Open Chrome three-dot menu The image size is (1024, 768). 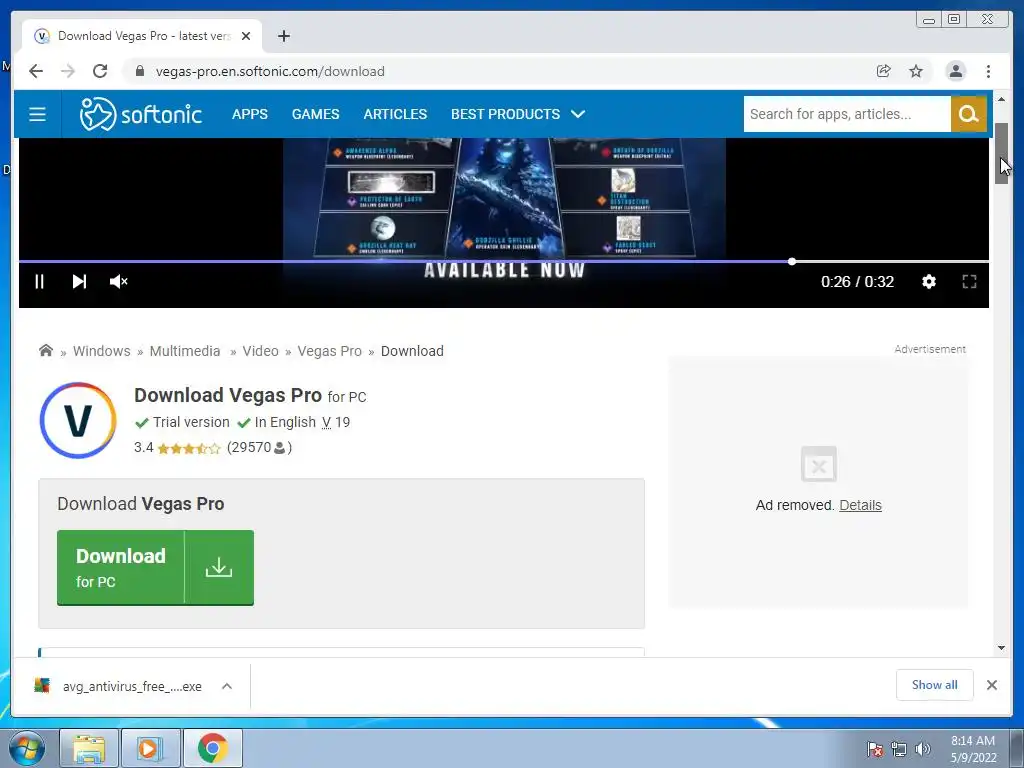click(988, 71)
